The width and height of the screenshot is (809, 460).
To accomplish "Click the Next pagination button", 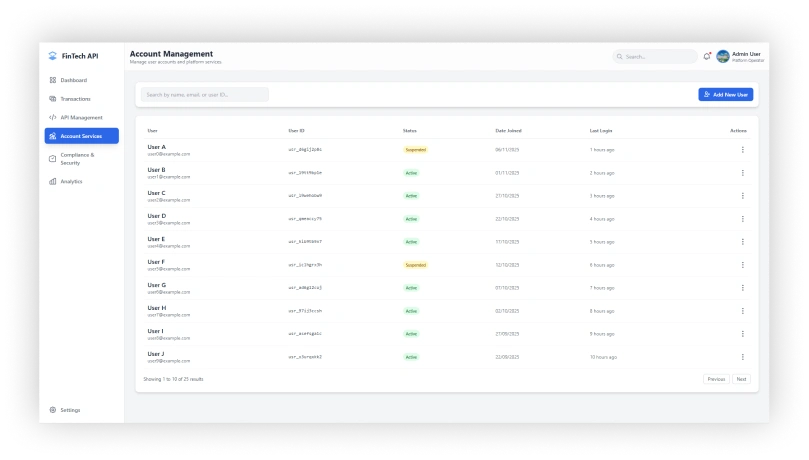I will [741, 379].
